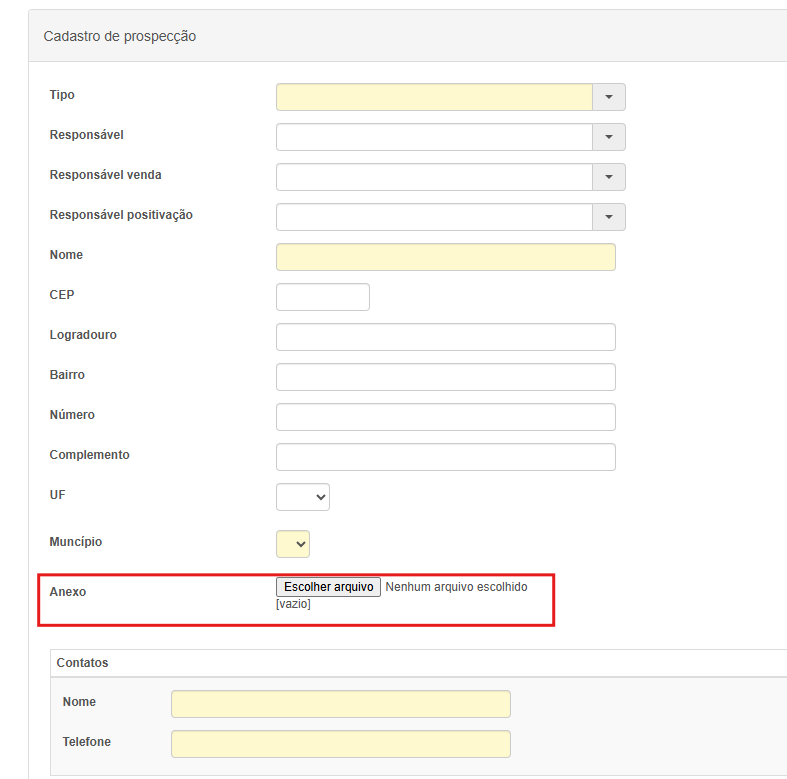Open the Município select box
The image size is (787, 779).
click(x=293, y=544)
